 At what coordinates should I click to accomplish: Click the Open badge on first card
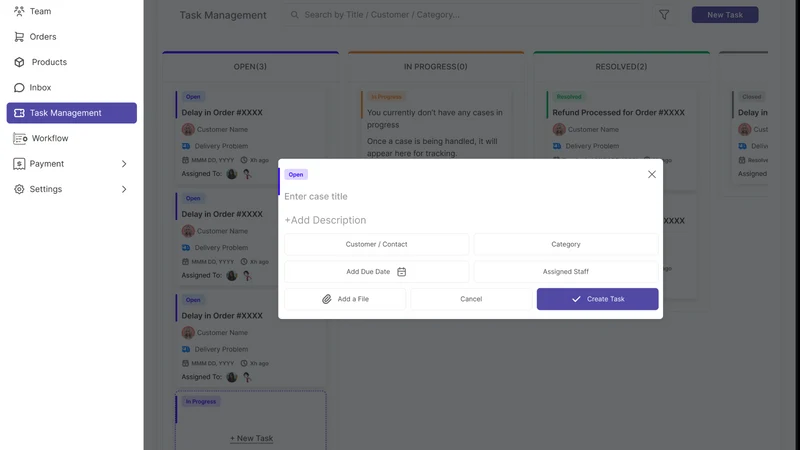coord(193,96)
